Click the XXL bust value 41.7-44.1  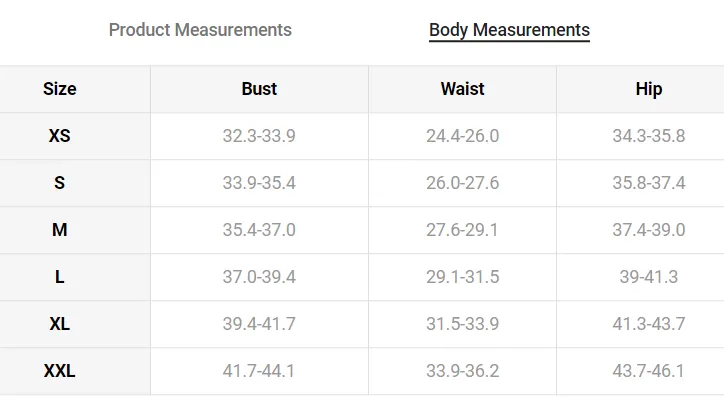(x=259, y=371)
